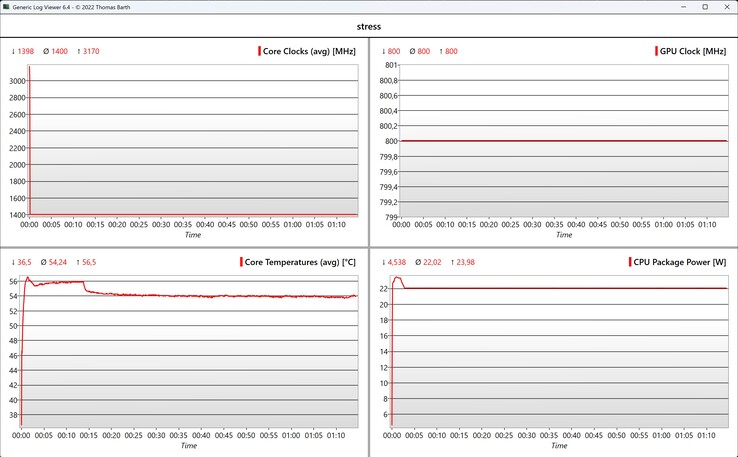Click the 'Time' axis label under Core Temperatures chart
Image resolution: width=738 pixels, height=457 pixels.
pyautogui.click(x=189, y=446)
